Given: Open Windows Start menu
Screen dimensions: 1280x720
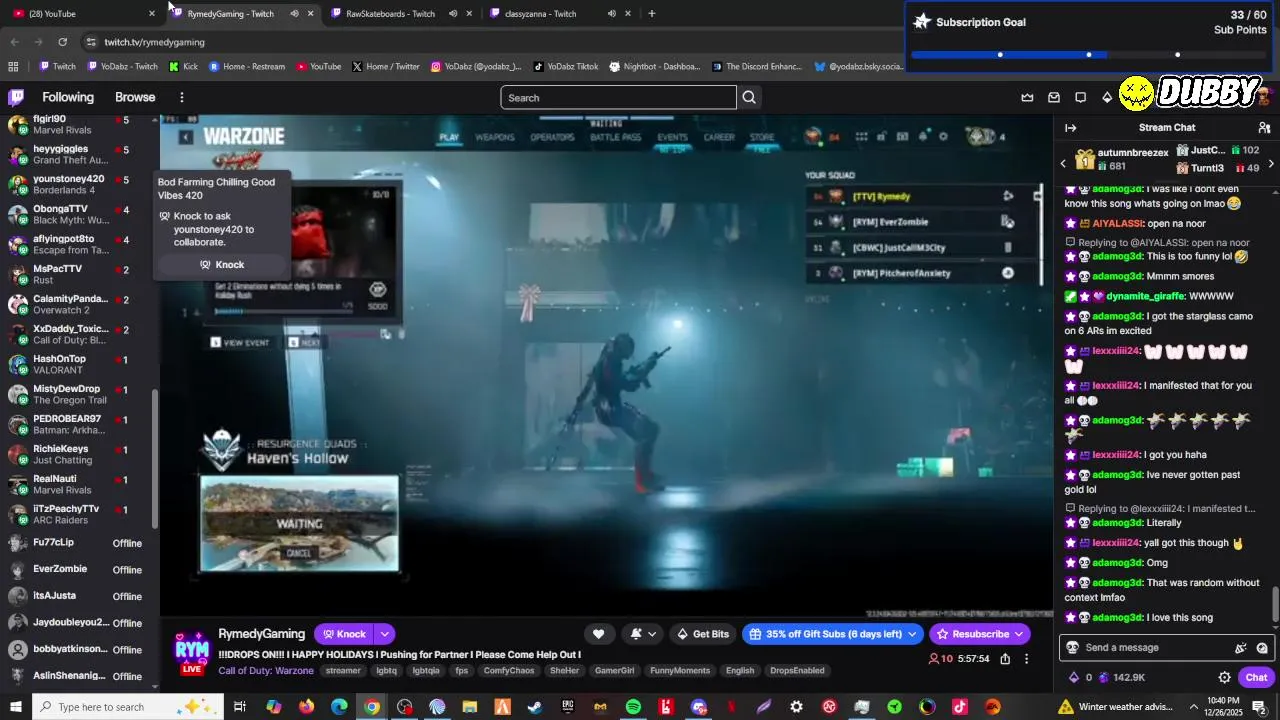Looking at the screenshot, I should click(16, 707).
